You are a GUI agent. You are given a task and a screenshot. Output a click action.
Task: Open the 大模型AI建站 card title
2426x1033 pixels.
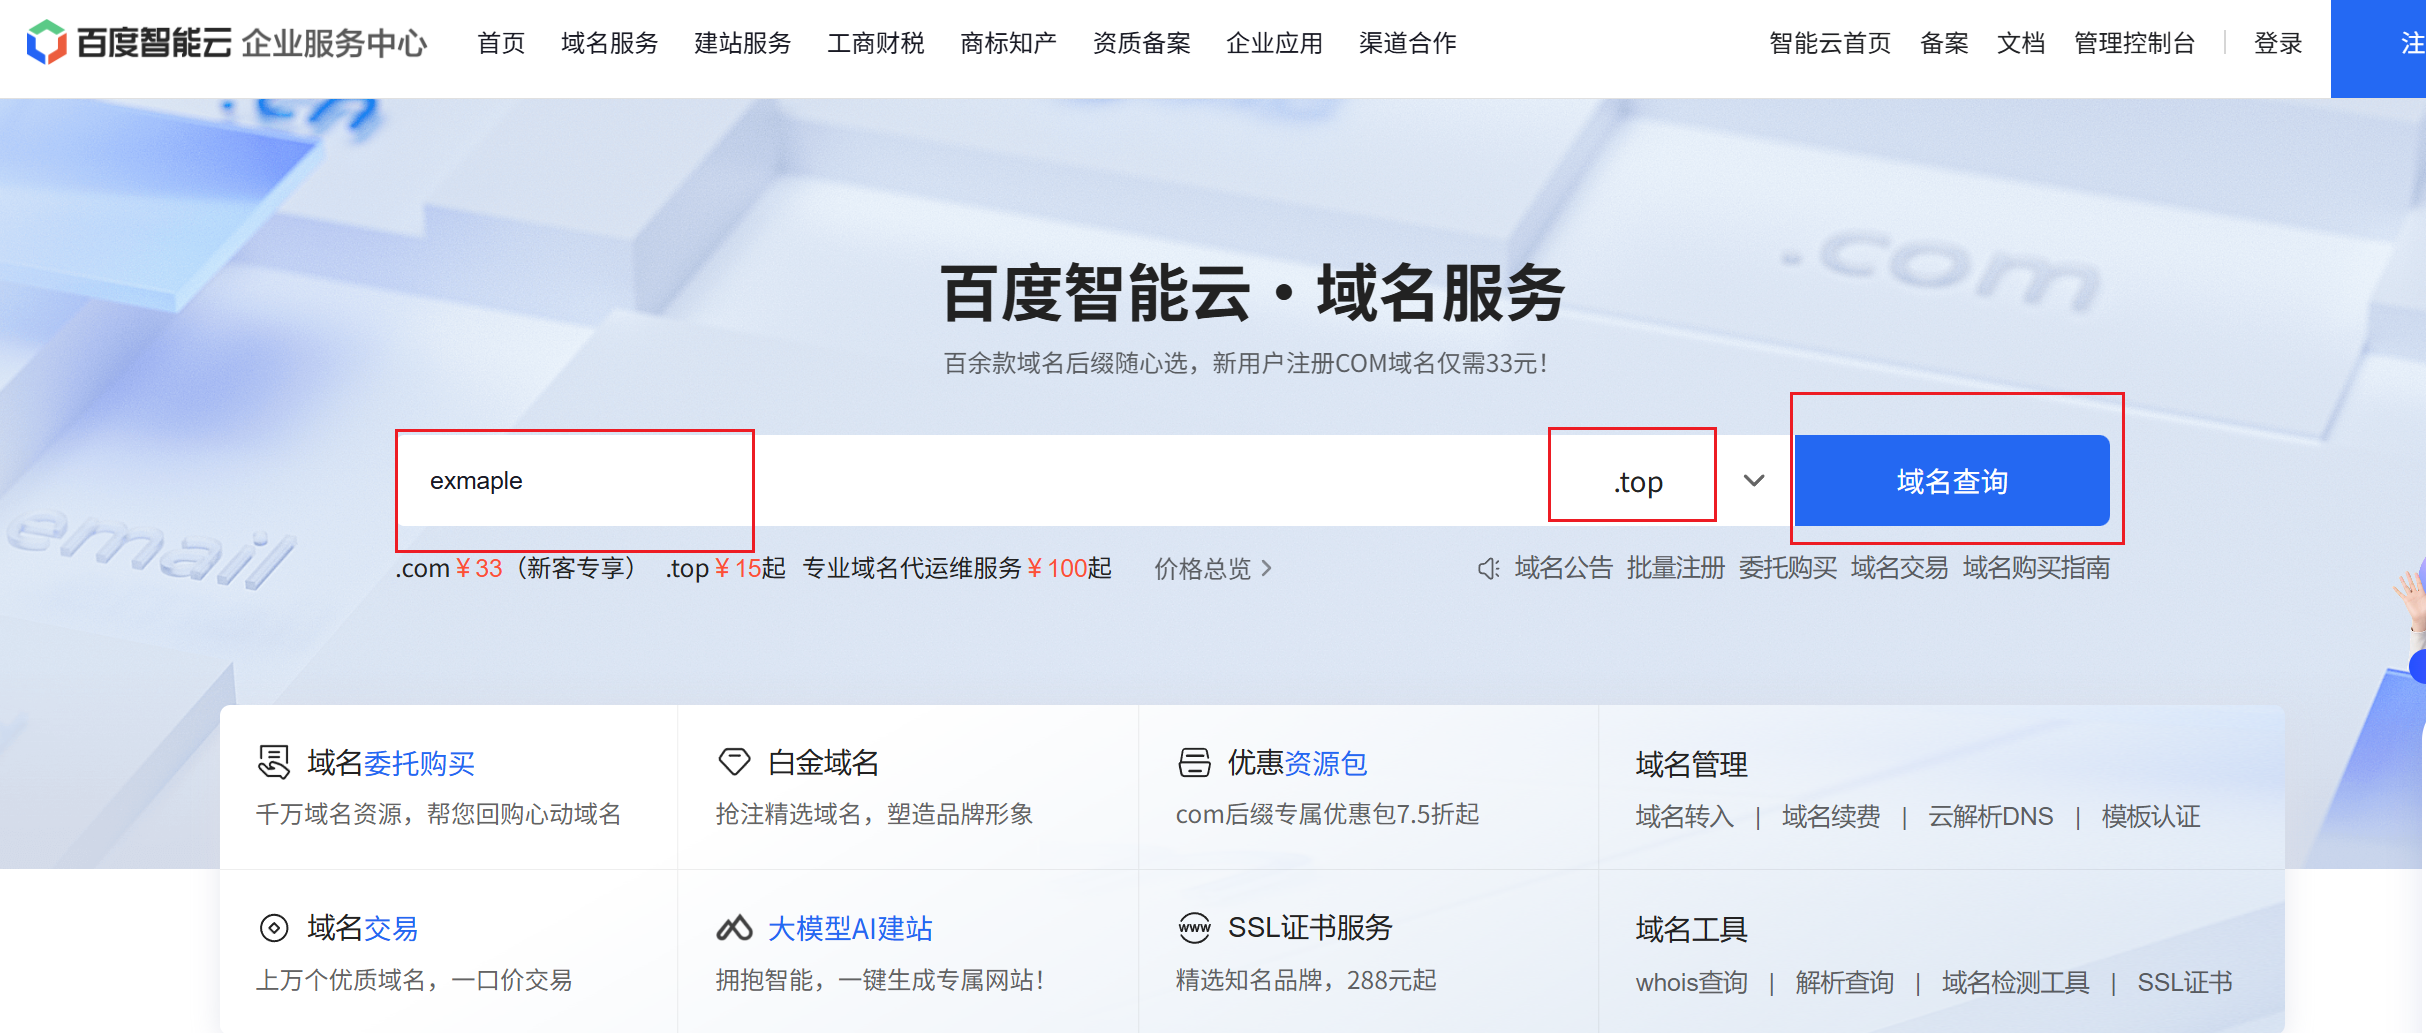pyautogui.click(x=850, y=928)
